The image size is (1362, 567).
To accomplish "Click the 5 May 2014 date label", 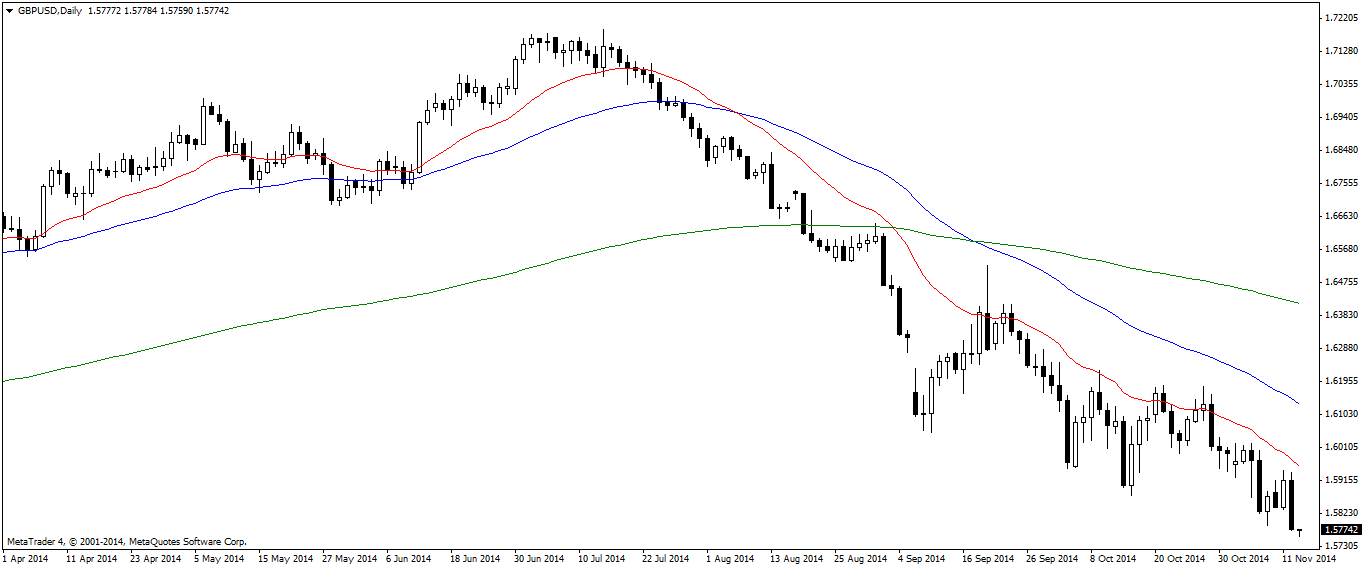I will click(x=218, y=558).
